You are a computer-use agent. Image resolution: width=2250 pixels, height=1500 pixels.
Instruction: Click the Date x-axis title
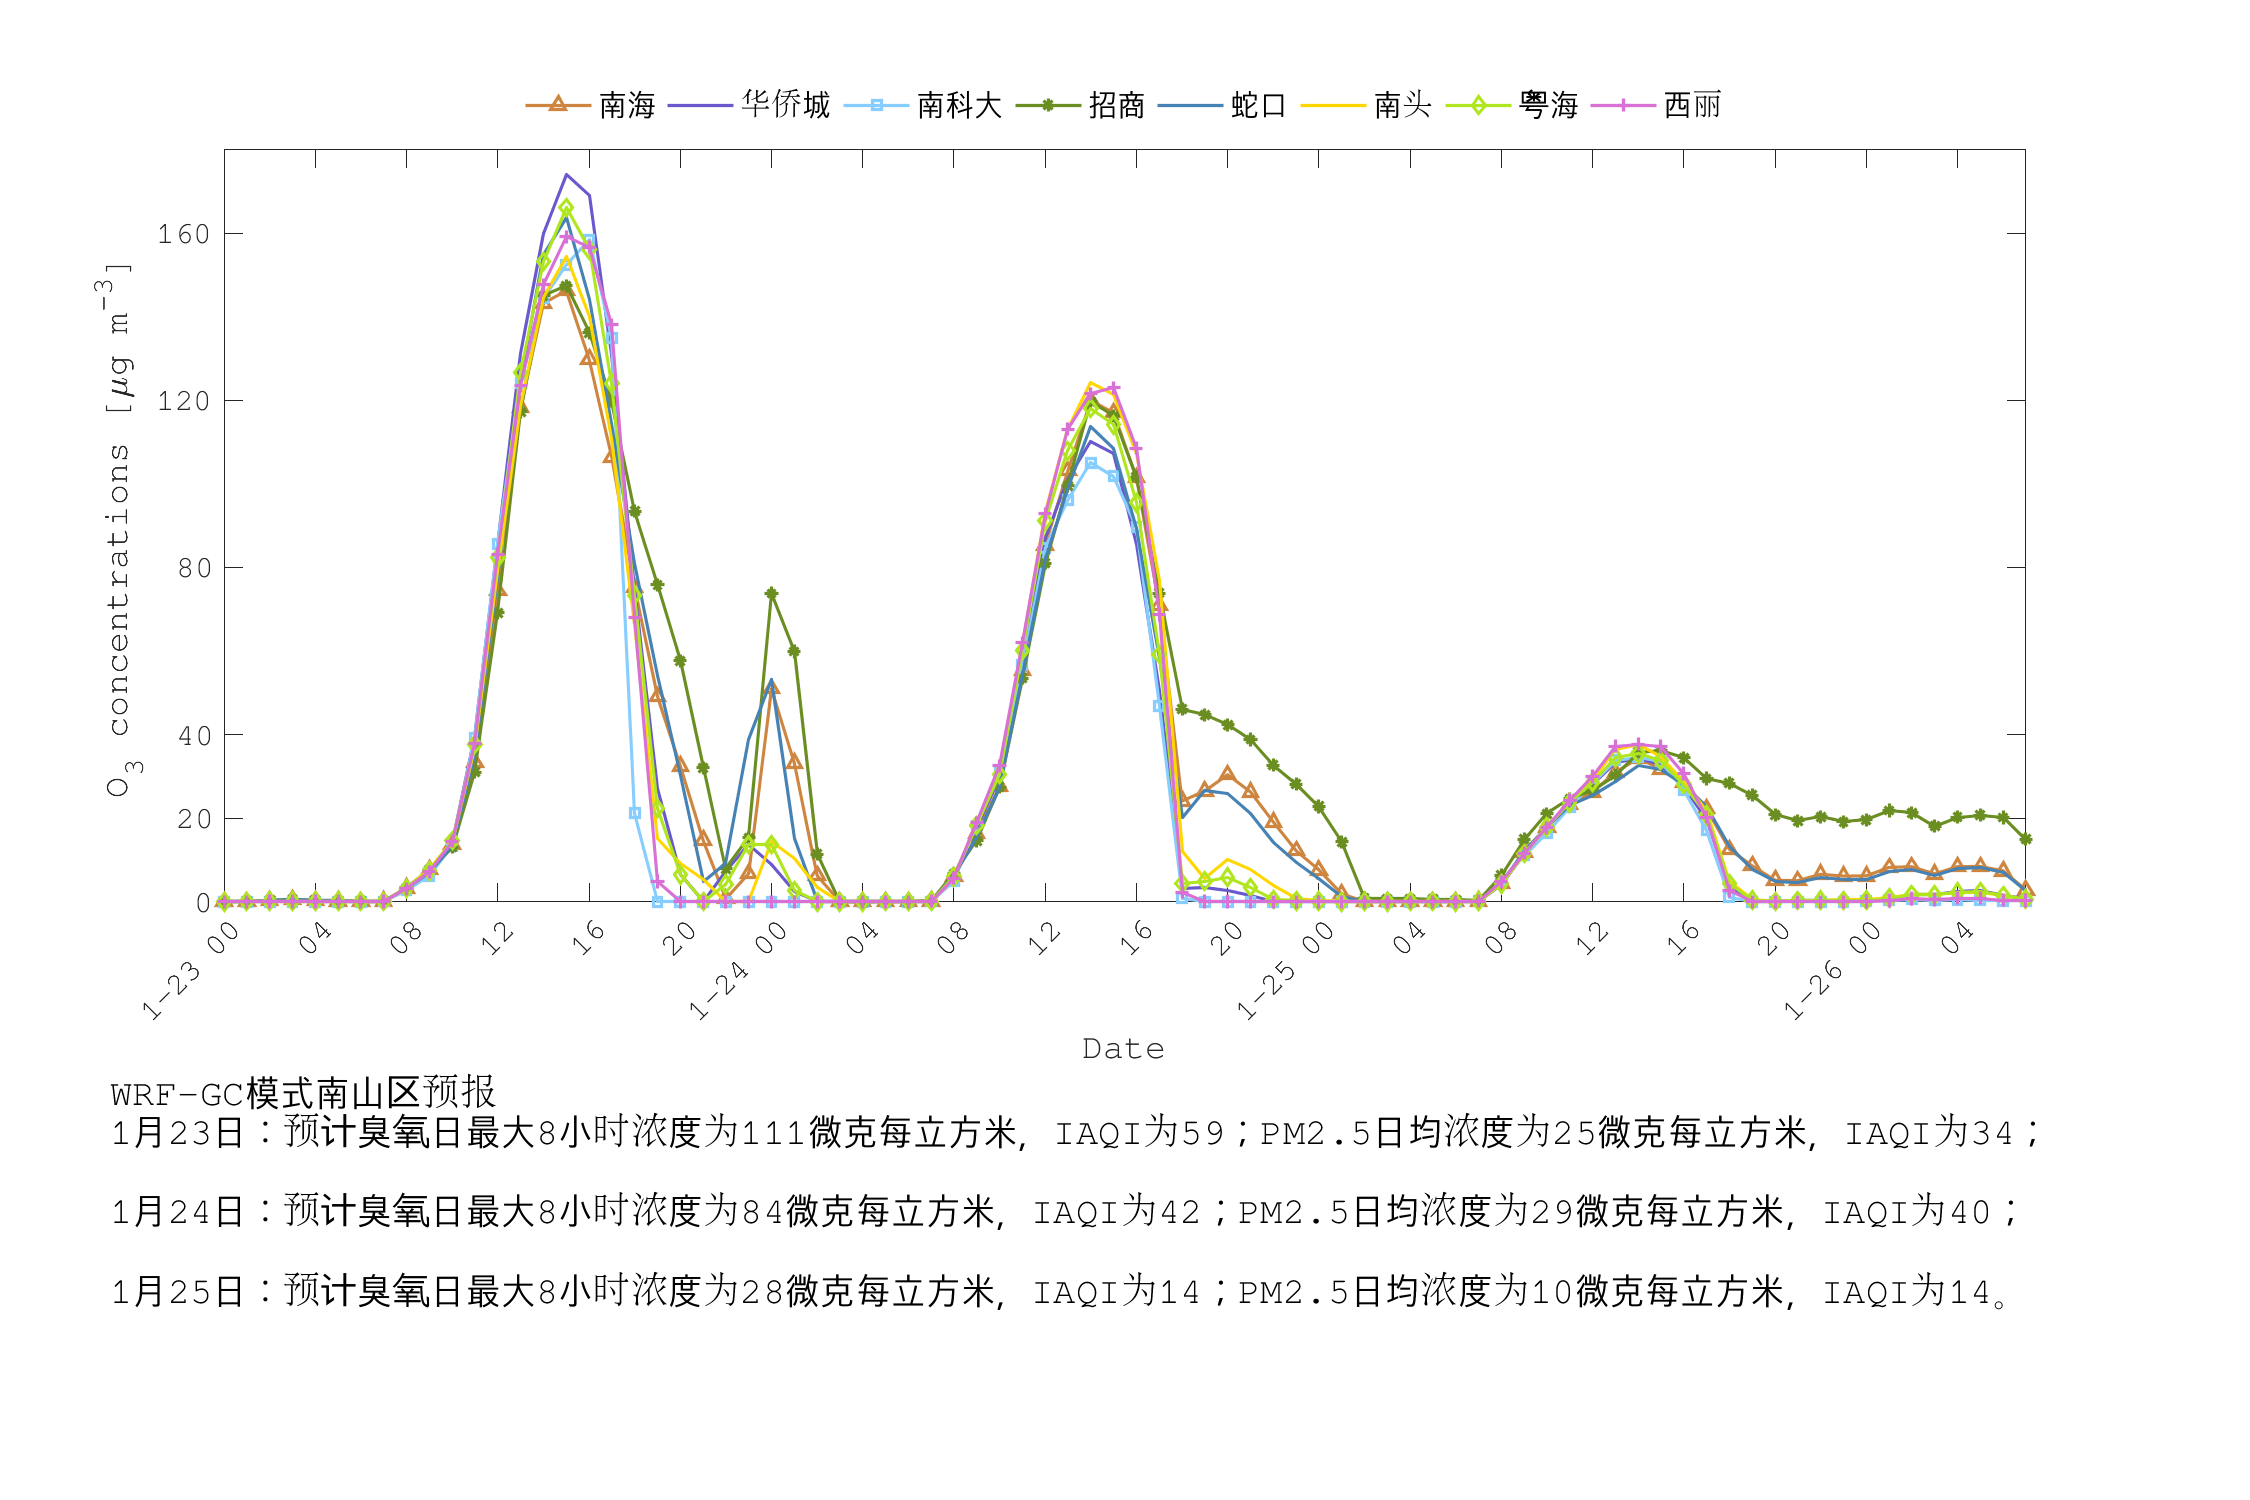coord(1123,1049)
